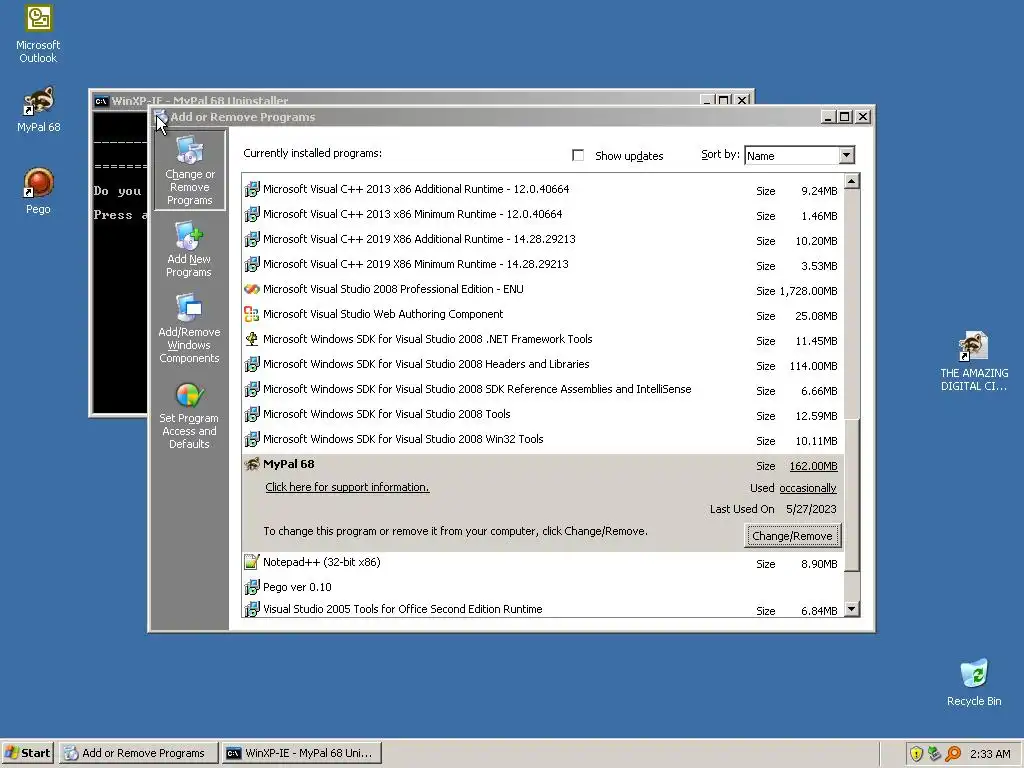Open Click here for support information link
Screen dimensions: 1024x768
tap(347, 487)
